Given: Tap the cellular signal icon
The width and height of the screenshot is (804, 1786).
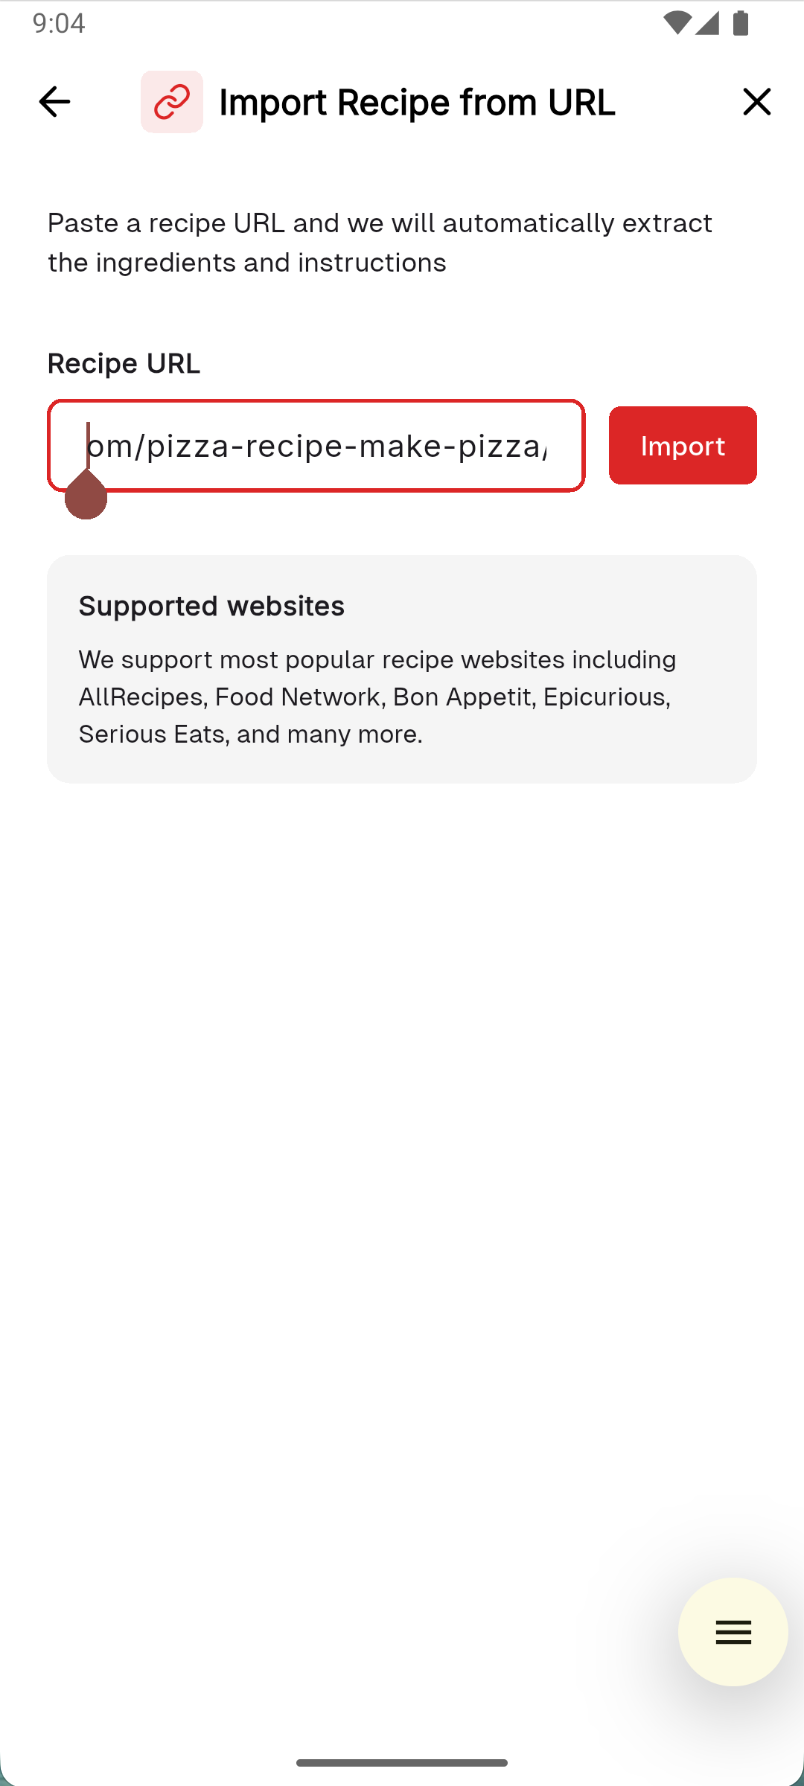Looking at the screenshot, I should coord(708,23).
